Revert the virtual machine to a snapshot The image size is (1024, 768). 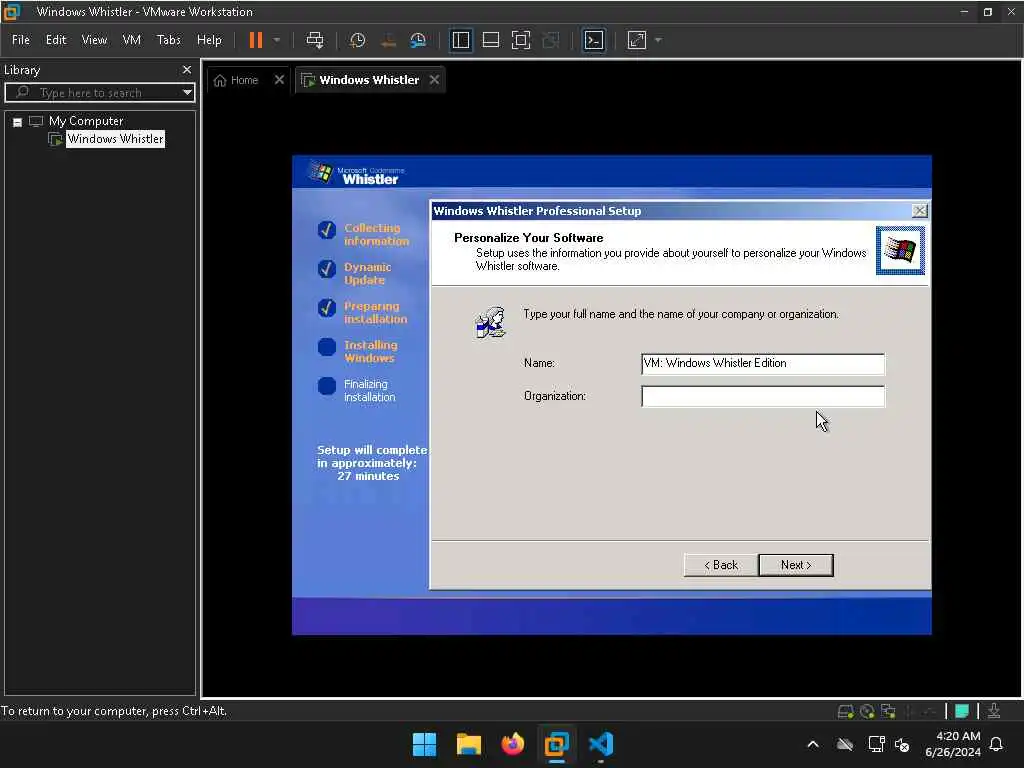pos(388,40)
